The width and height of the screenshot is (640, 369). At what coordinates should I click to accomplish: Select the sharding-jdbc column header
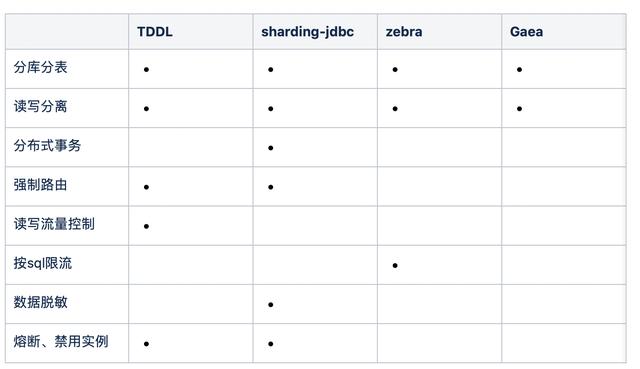click(307, 32)
